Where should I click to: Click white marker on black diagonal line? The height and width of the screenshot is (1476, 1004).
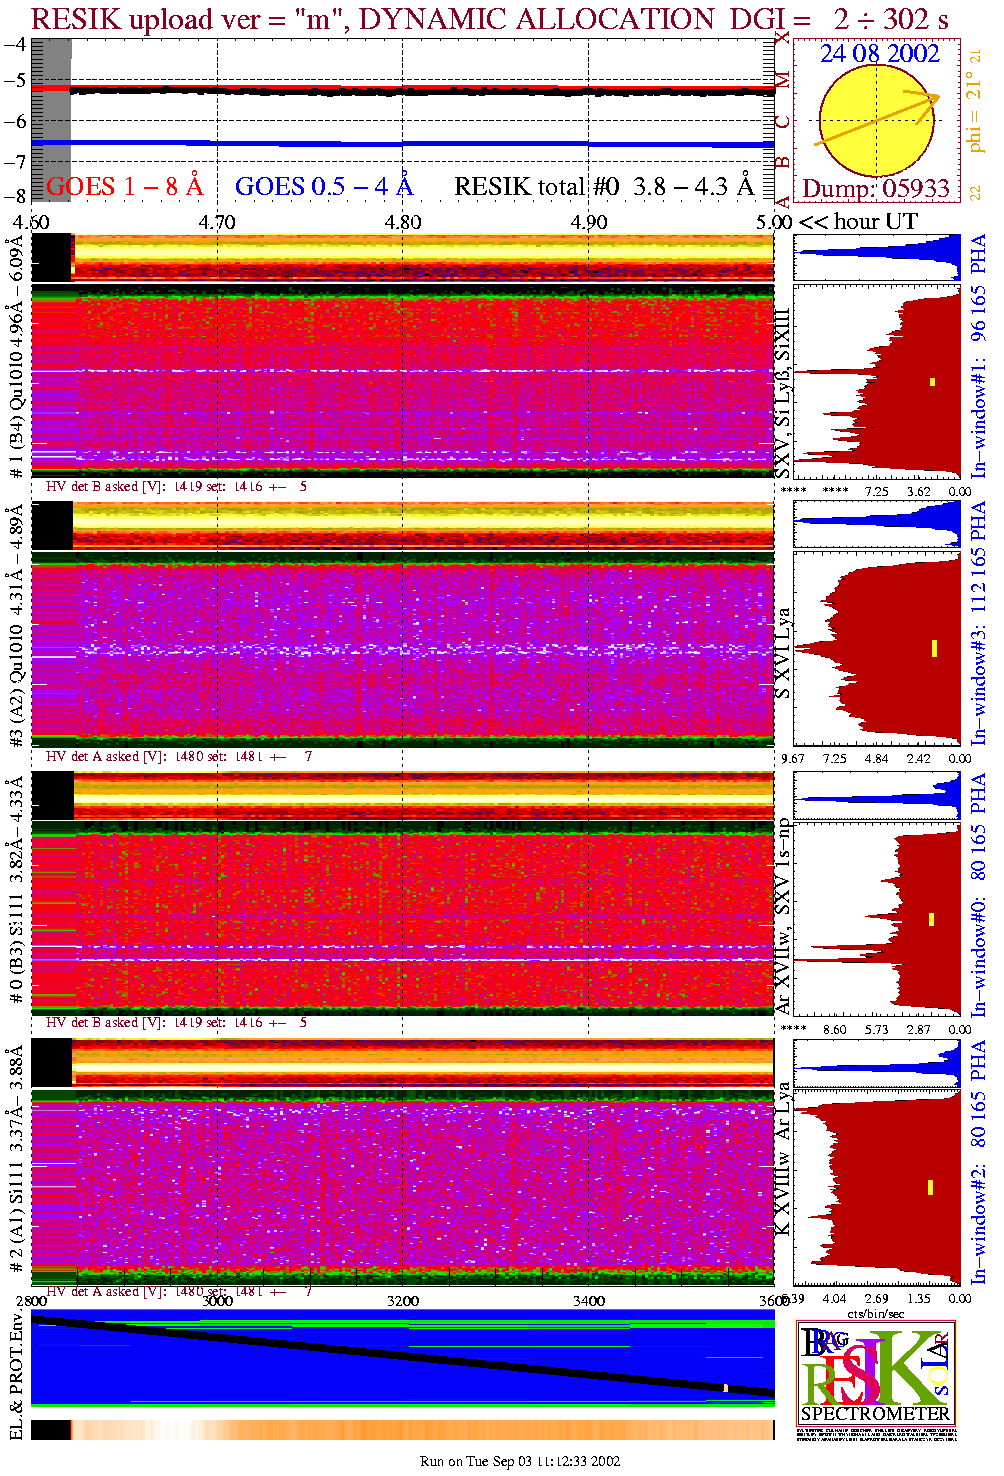(726, 1388)
